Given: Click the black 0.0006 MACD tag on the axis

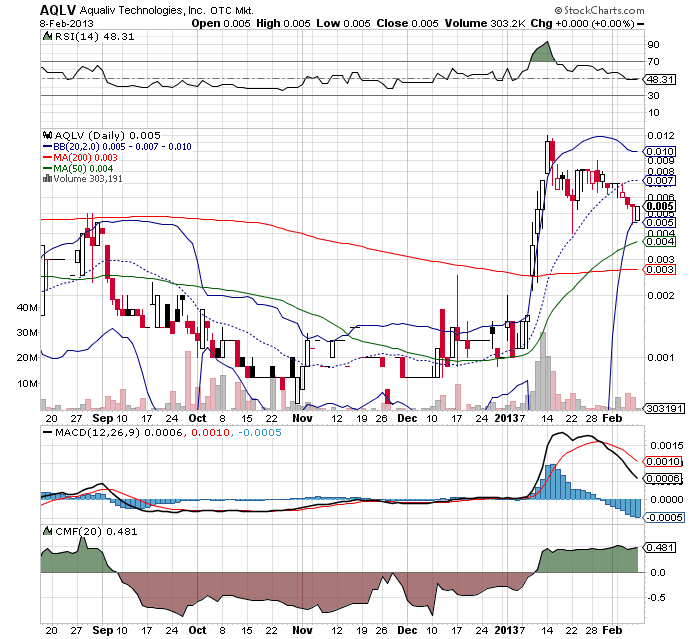Looking at the screenshot, I should (x=663, y=479).
